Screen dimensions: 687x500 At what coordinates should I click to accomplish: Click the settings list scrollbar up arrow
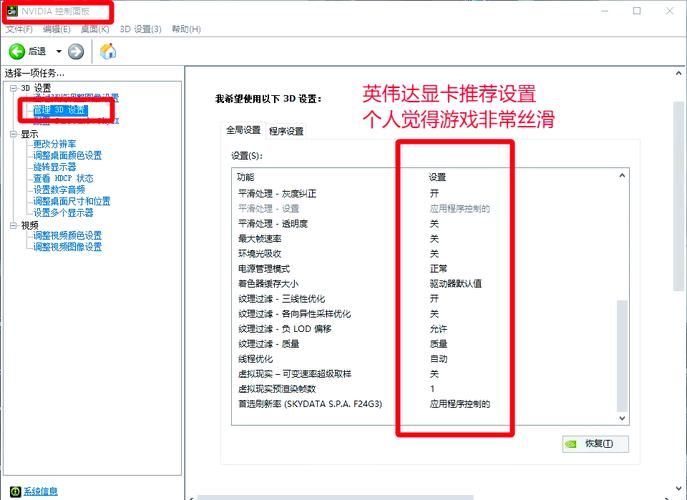point(622,176)
